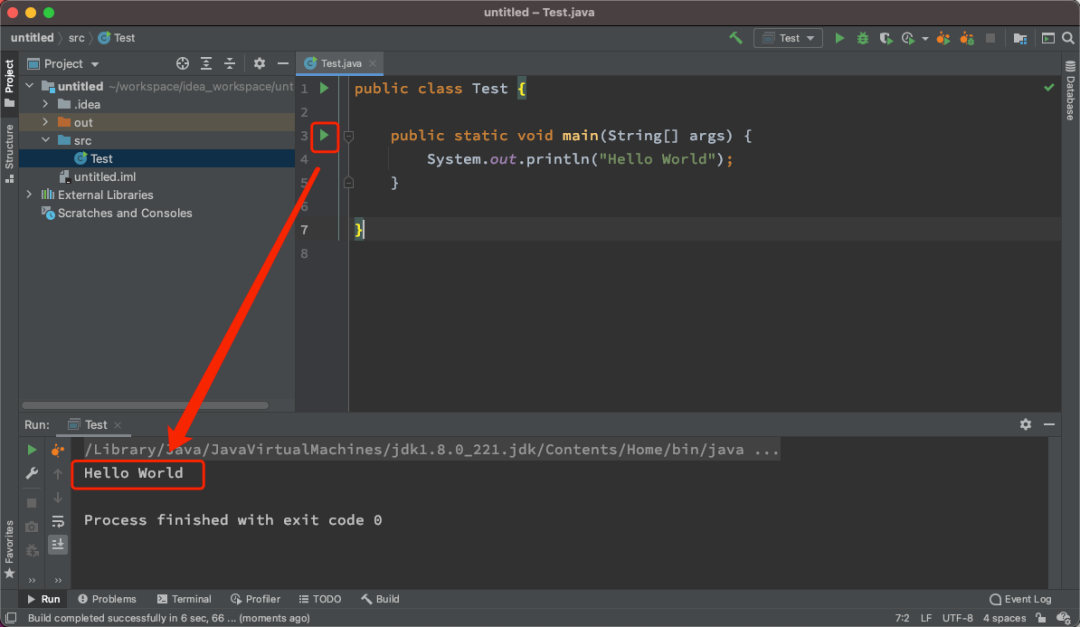Run Test with the green toolbar arrow
Viewport: 1080px width, 627px height.
coord(839,38)
